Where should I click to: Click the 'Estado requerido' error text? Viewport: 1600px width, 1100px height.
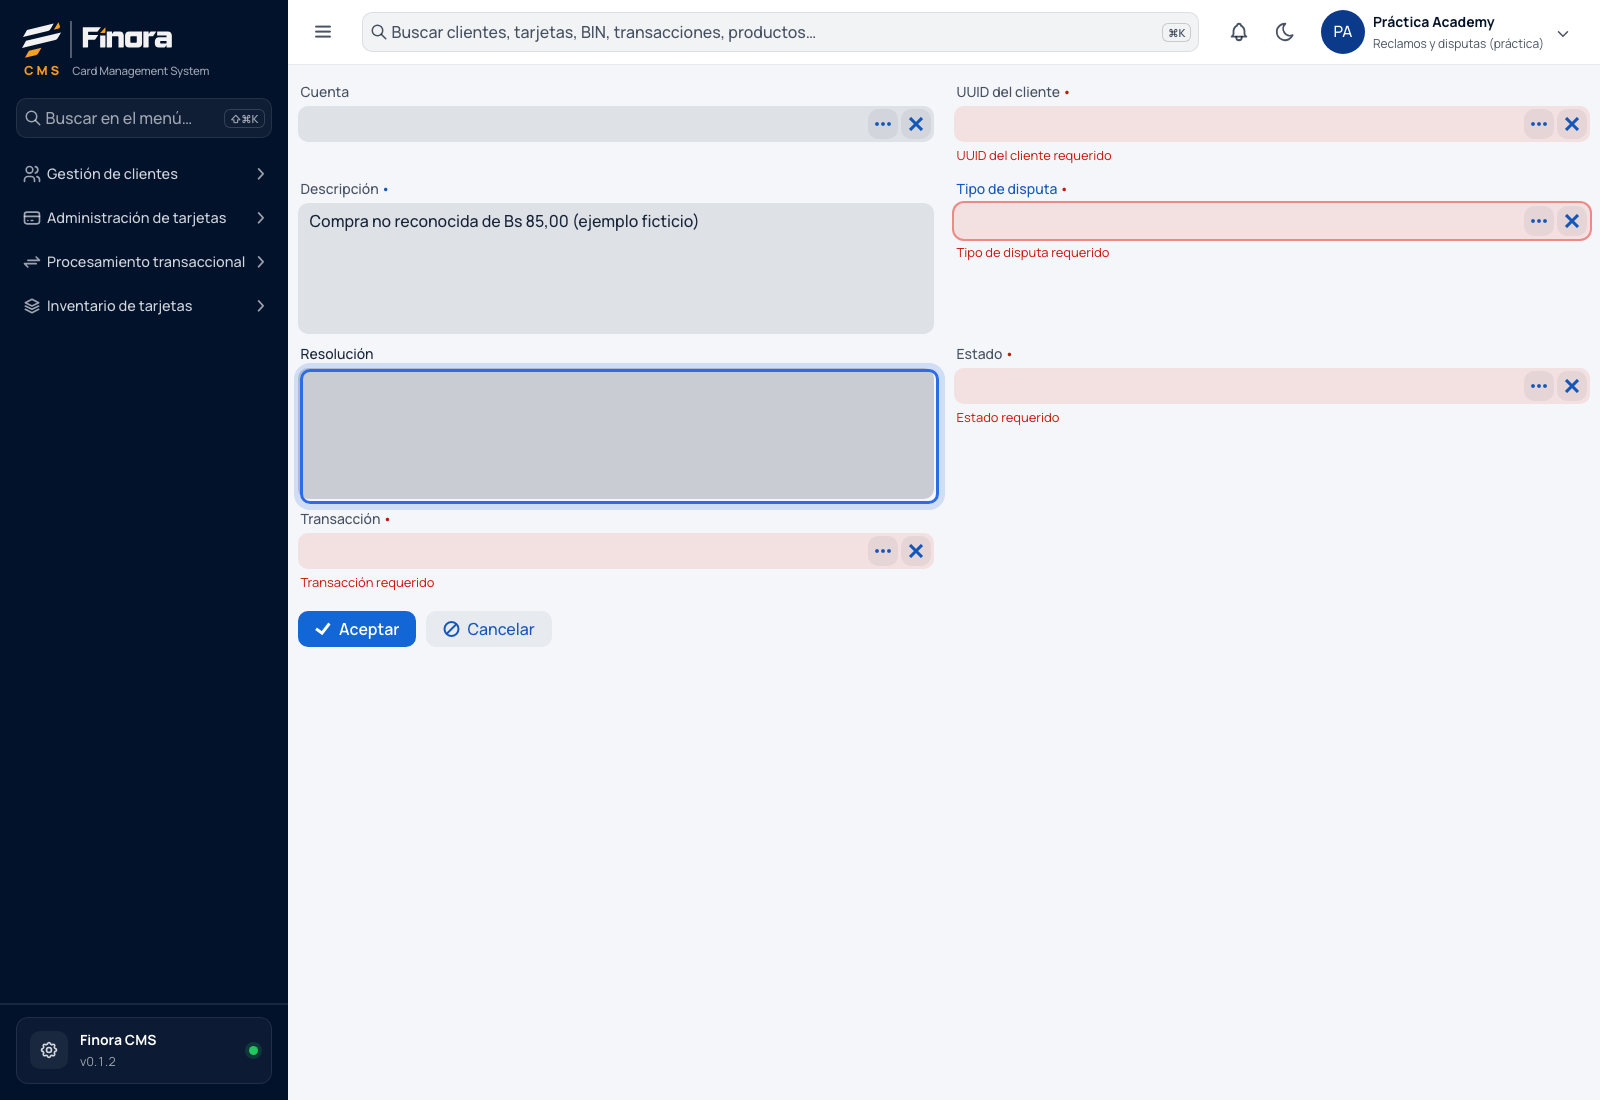pos(1008,418)
